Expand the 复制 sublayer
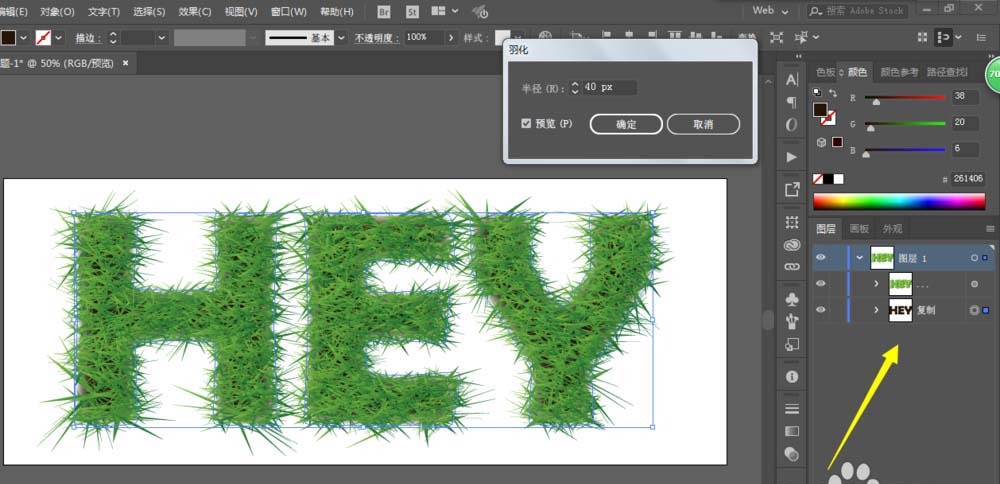Image resolution: width=1000 pixels, height=484 pixels. 876,311
